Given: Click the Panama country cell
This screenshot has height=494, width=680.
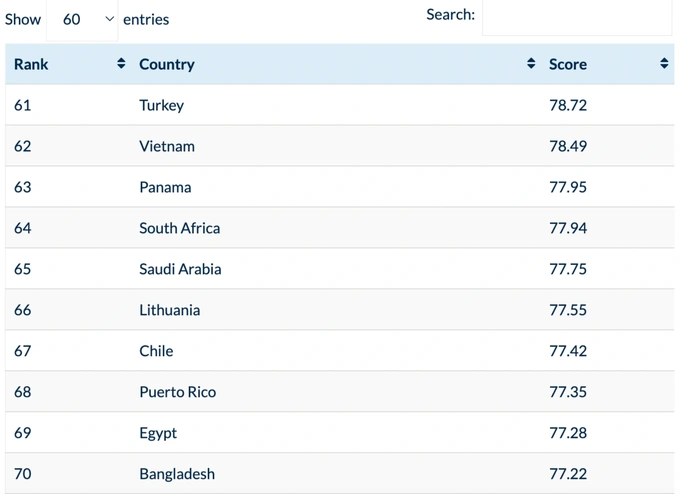Looking at the screenshot, I should click(165, 187).
